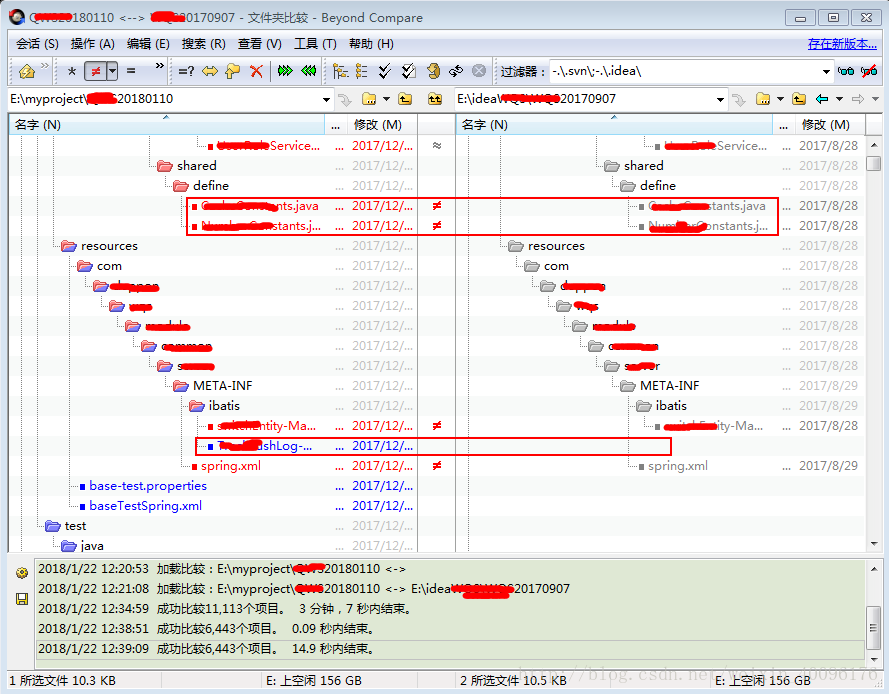The image size is (889, 694).
Task: Click the compare contents (=?) icon
Action: [x=186, y=71]
